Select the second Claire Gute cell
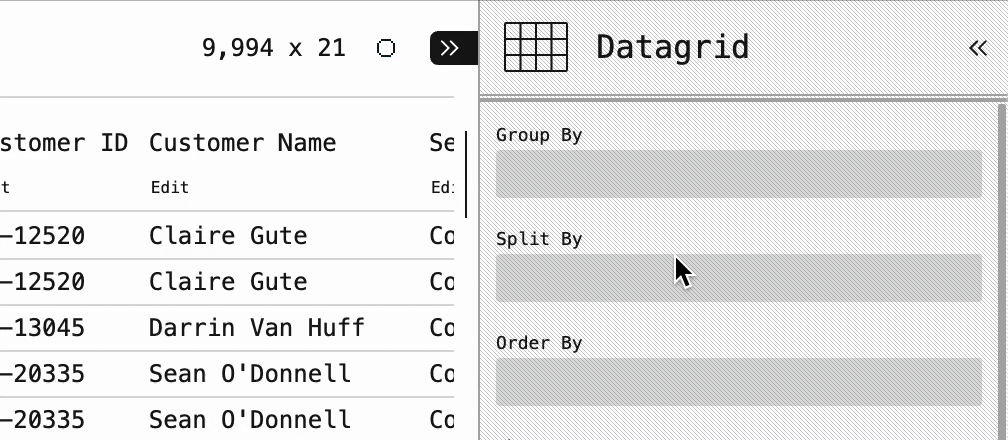Screen dimensions: 1008x440 228,282
